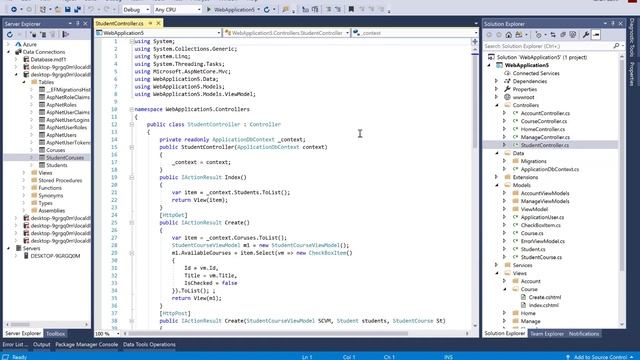Click Solution Explorer Home icon

coord(509,35)
